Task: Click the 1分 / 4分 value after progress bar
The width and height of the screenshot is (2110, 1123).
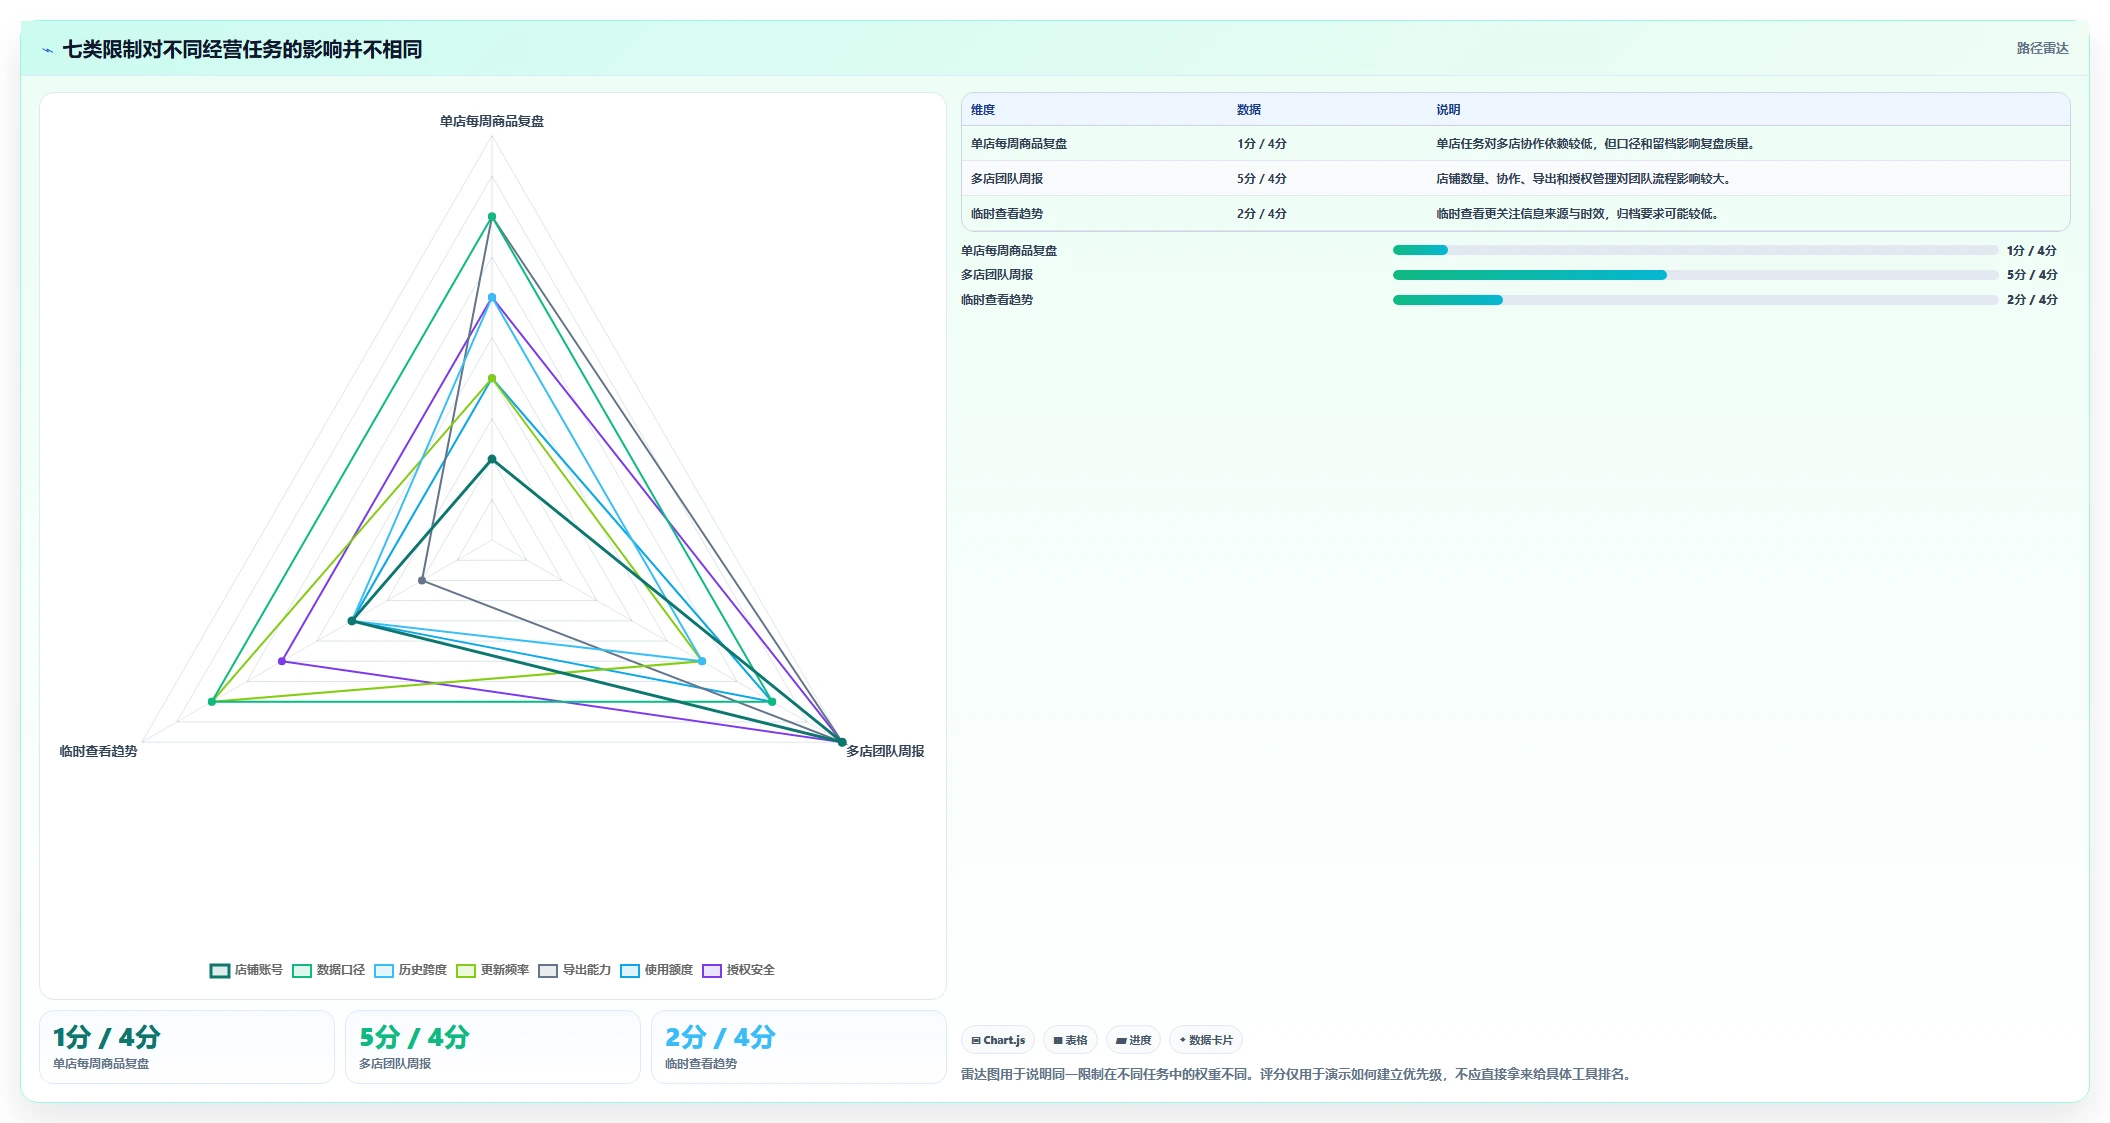Action: [x=2032, y=251]
